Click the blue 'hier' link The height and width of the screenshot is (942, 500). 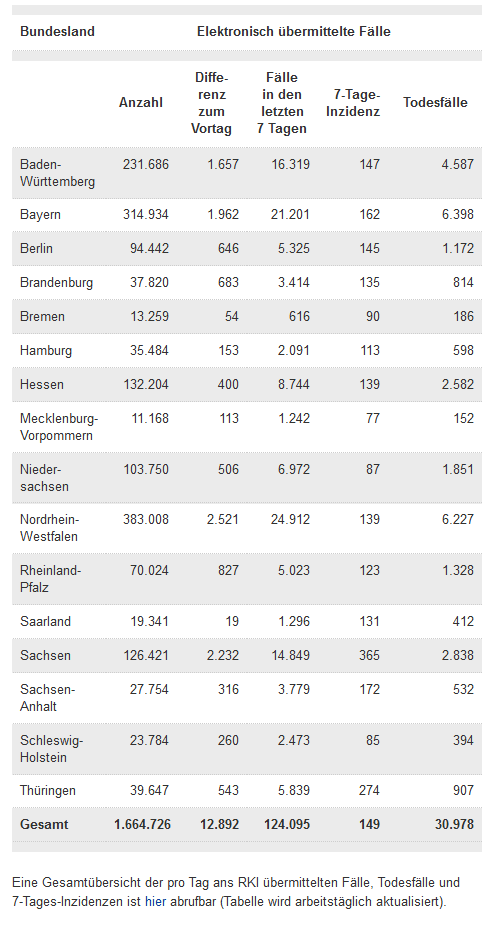tap(155, 901)
